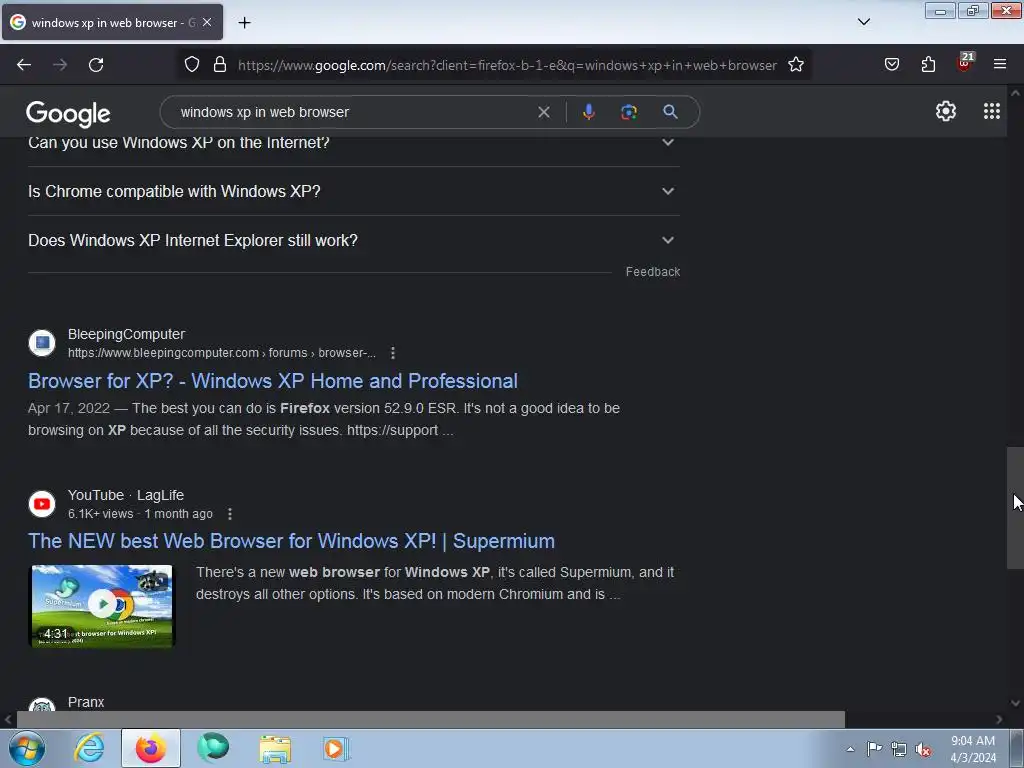Click the 'Pranx' result source name
1024x768 pixels.
(86, 702)
